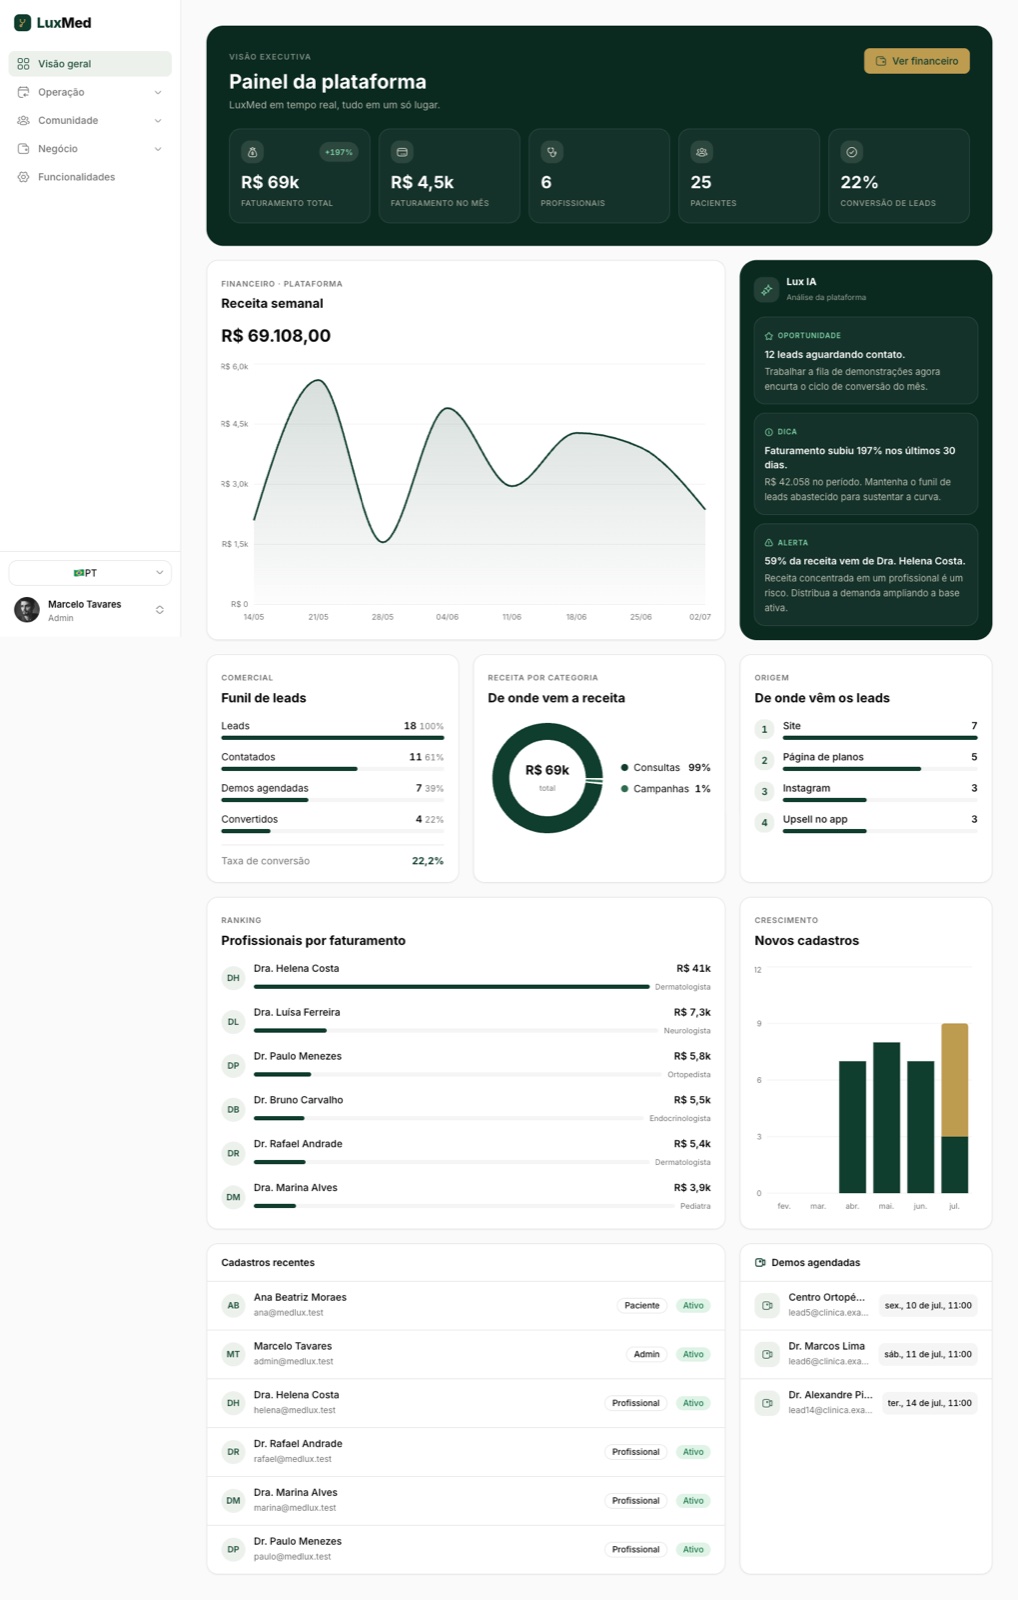Click the Faturamento Total card icon
1018x1600 pixels.
click(253, 152)
